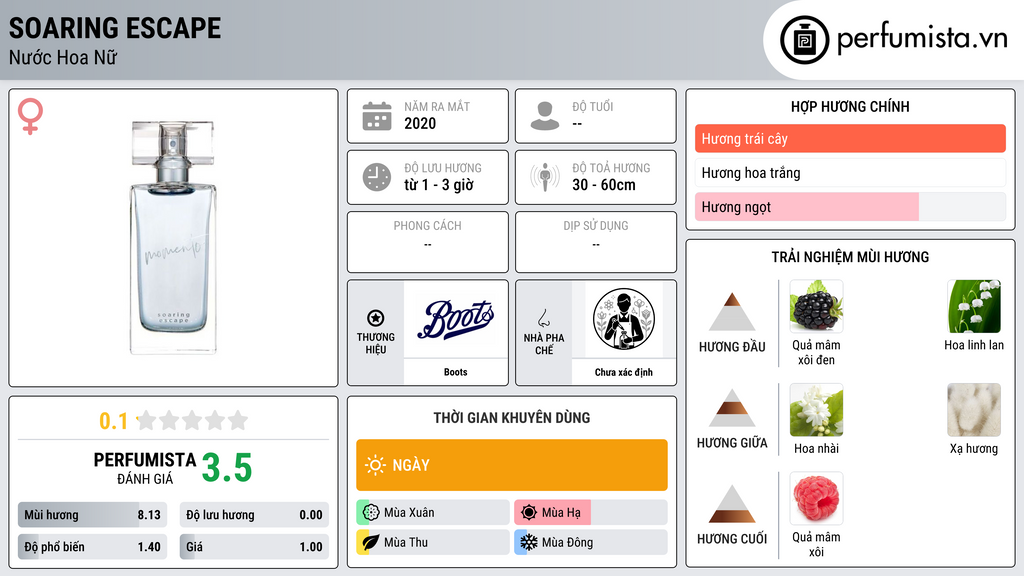Click the clock icon for Độ lưu hương
1024x576 pixels.
click(377, 177)
